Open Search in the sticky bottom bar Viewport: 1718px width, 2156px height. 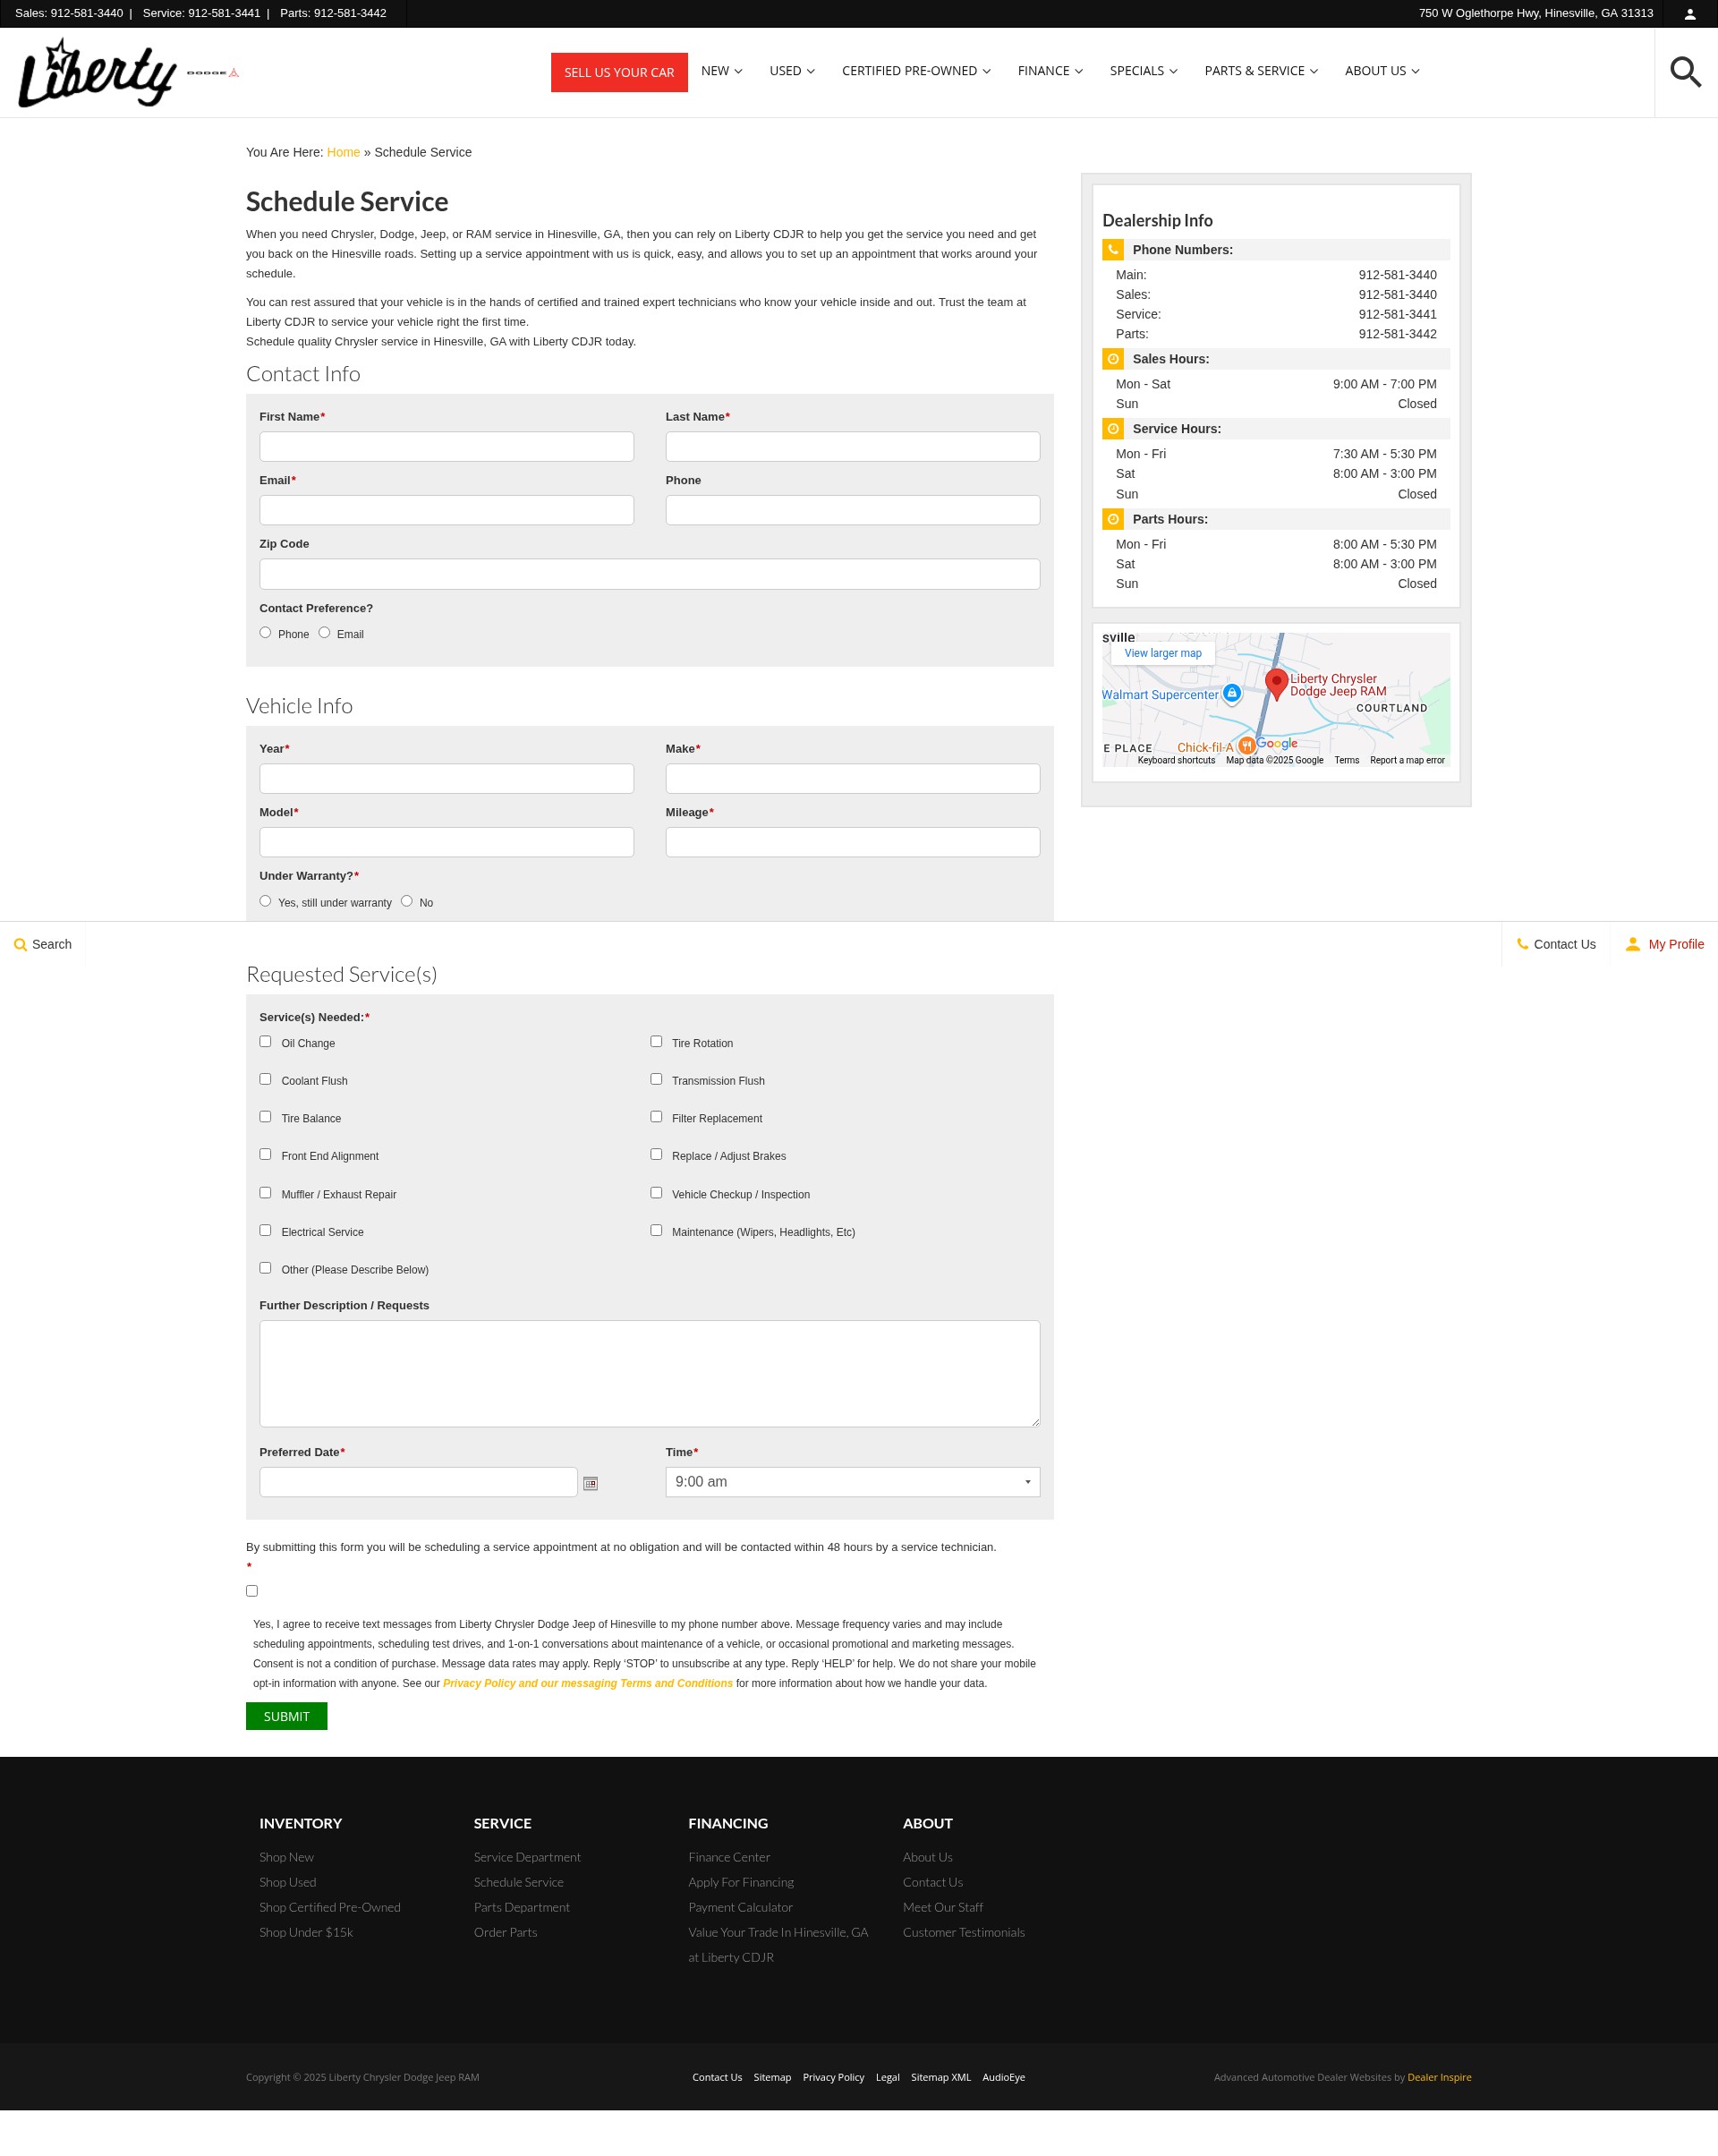coord(43,944)
